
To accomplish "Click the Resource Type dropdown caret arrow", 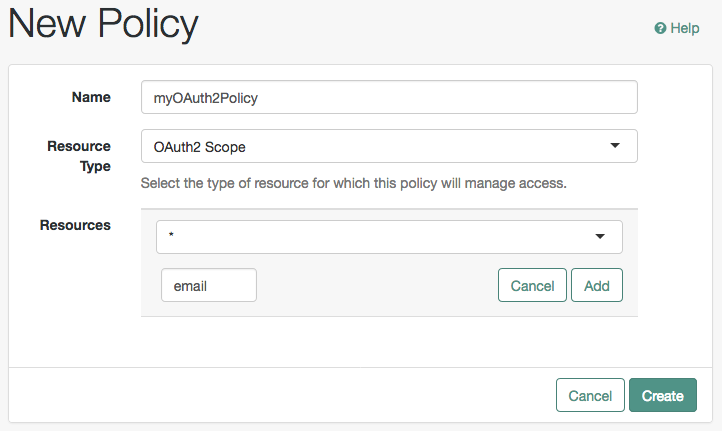I will click(x=615, y=146).
